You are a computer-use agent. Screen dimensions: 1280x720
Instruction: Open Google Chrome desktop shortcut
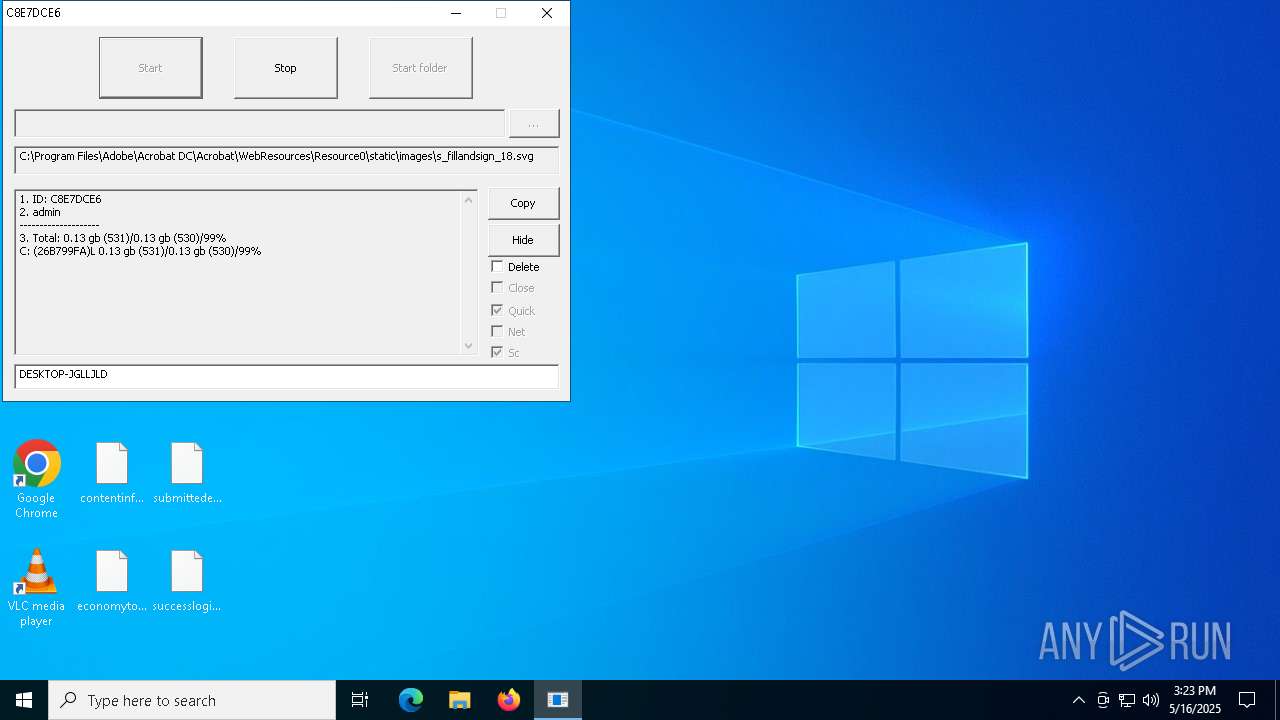click(x=36, y=479)
